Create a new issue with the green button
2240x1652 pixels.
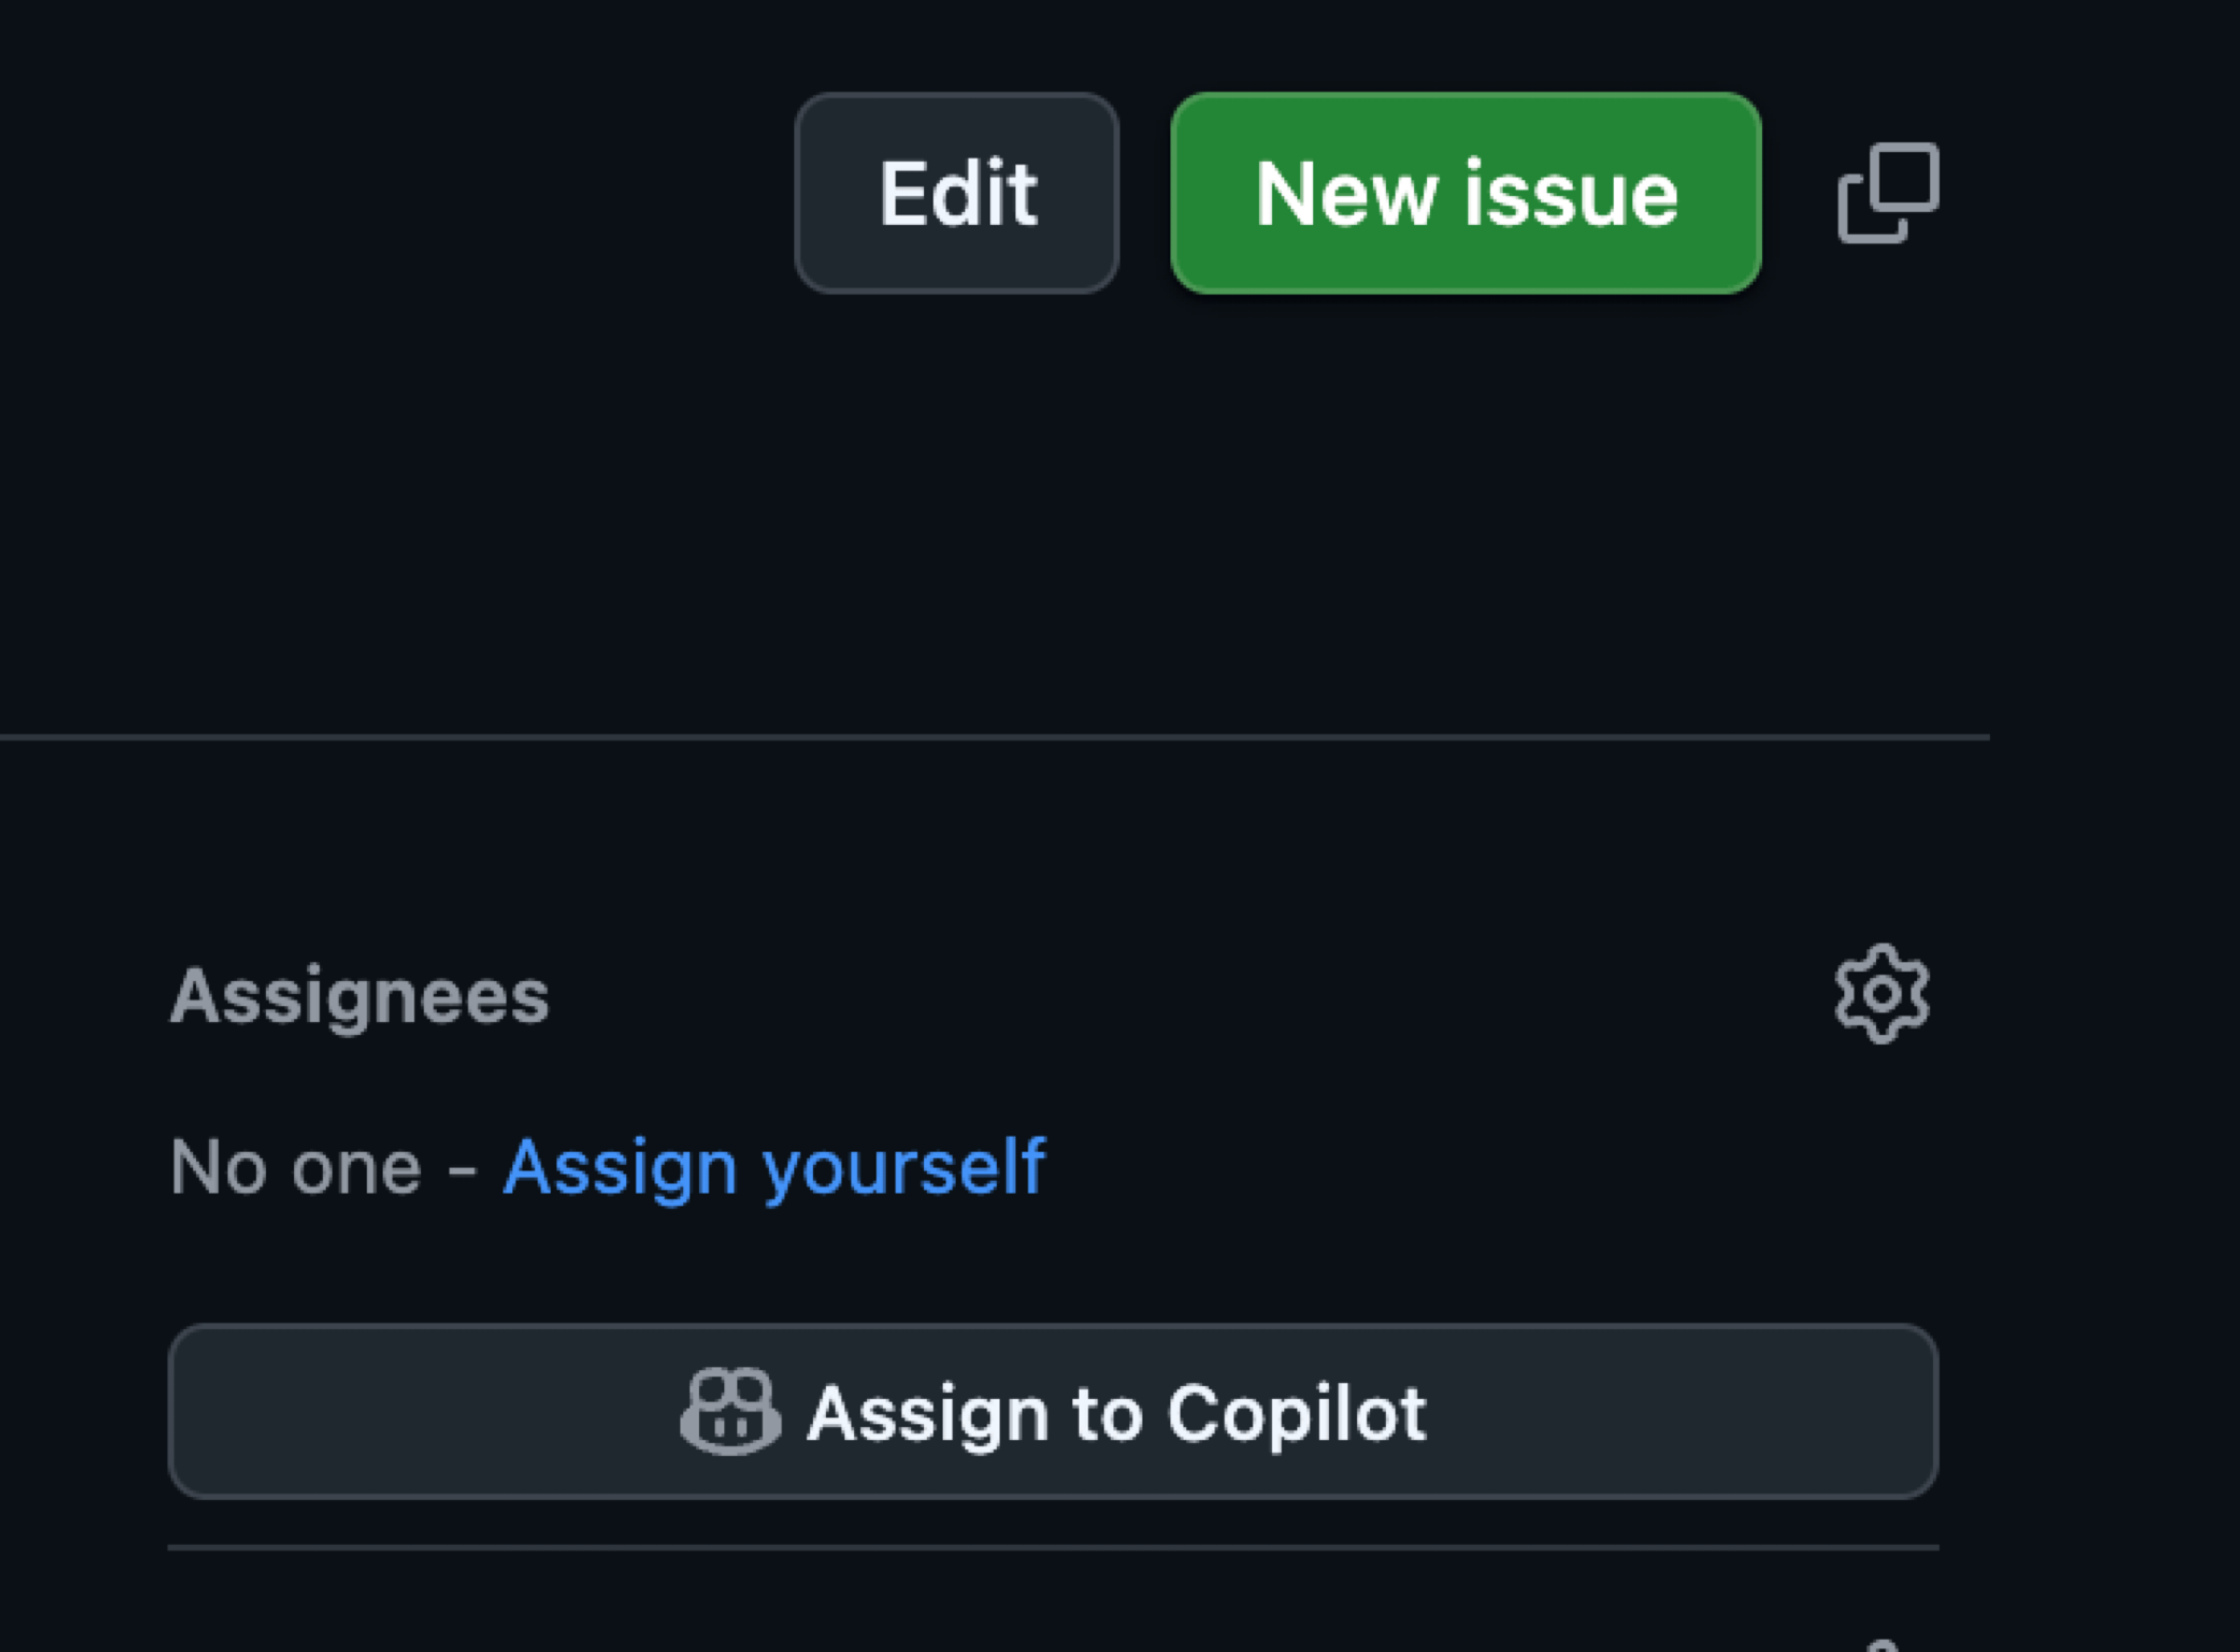pos(1466,193)
